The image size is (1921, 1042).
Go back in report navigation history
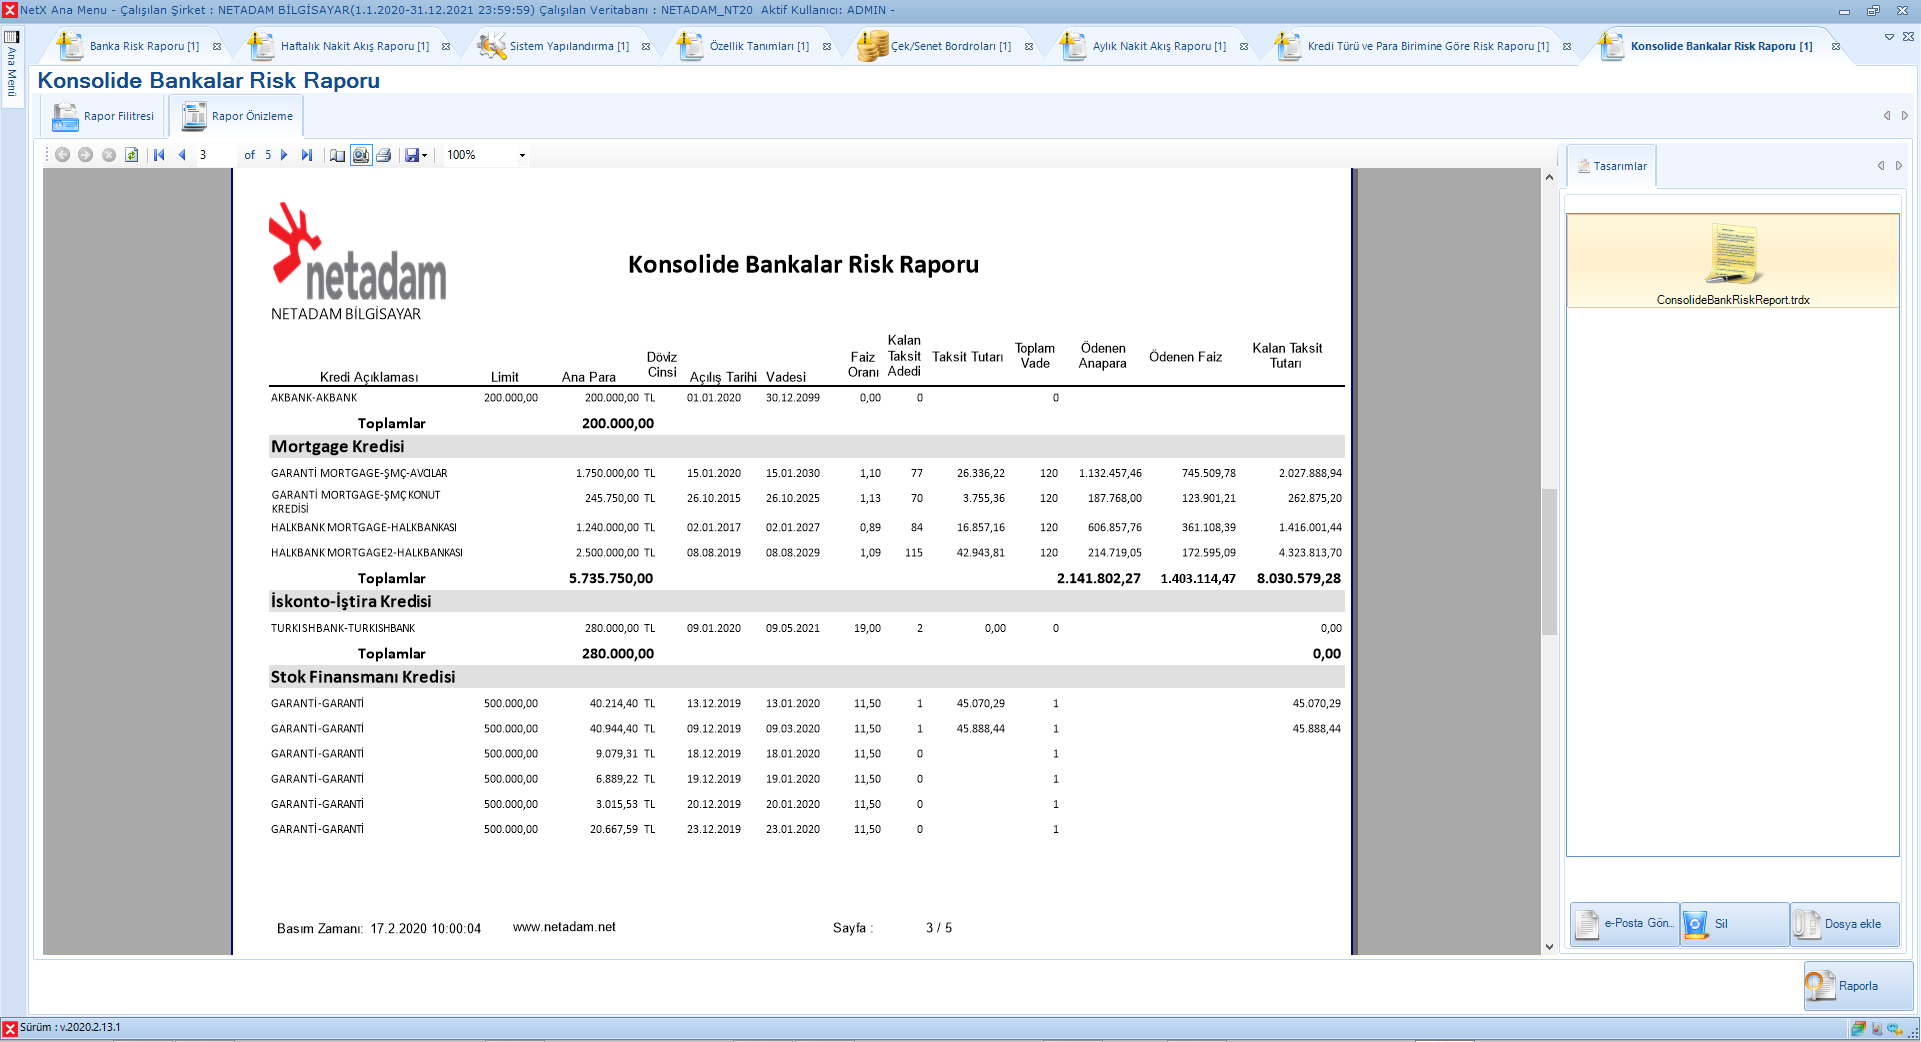pyautogui.click(x=62, y=155)
